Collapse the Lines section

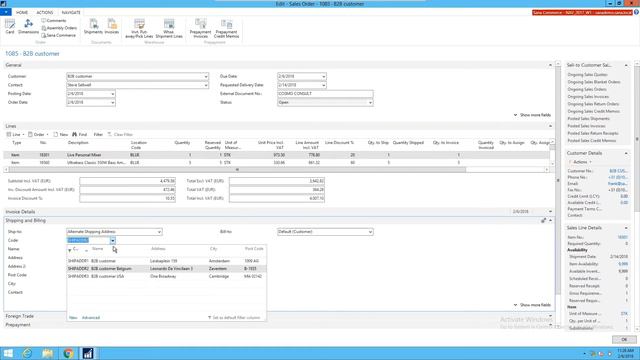[x=550, y=126]
